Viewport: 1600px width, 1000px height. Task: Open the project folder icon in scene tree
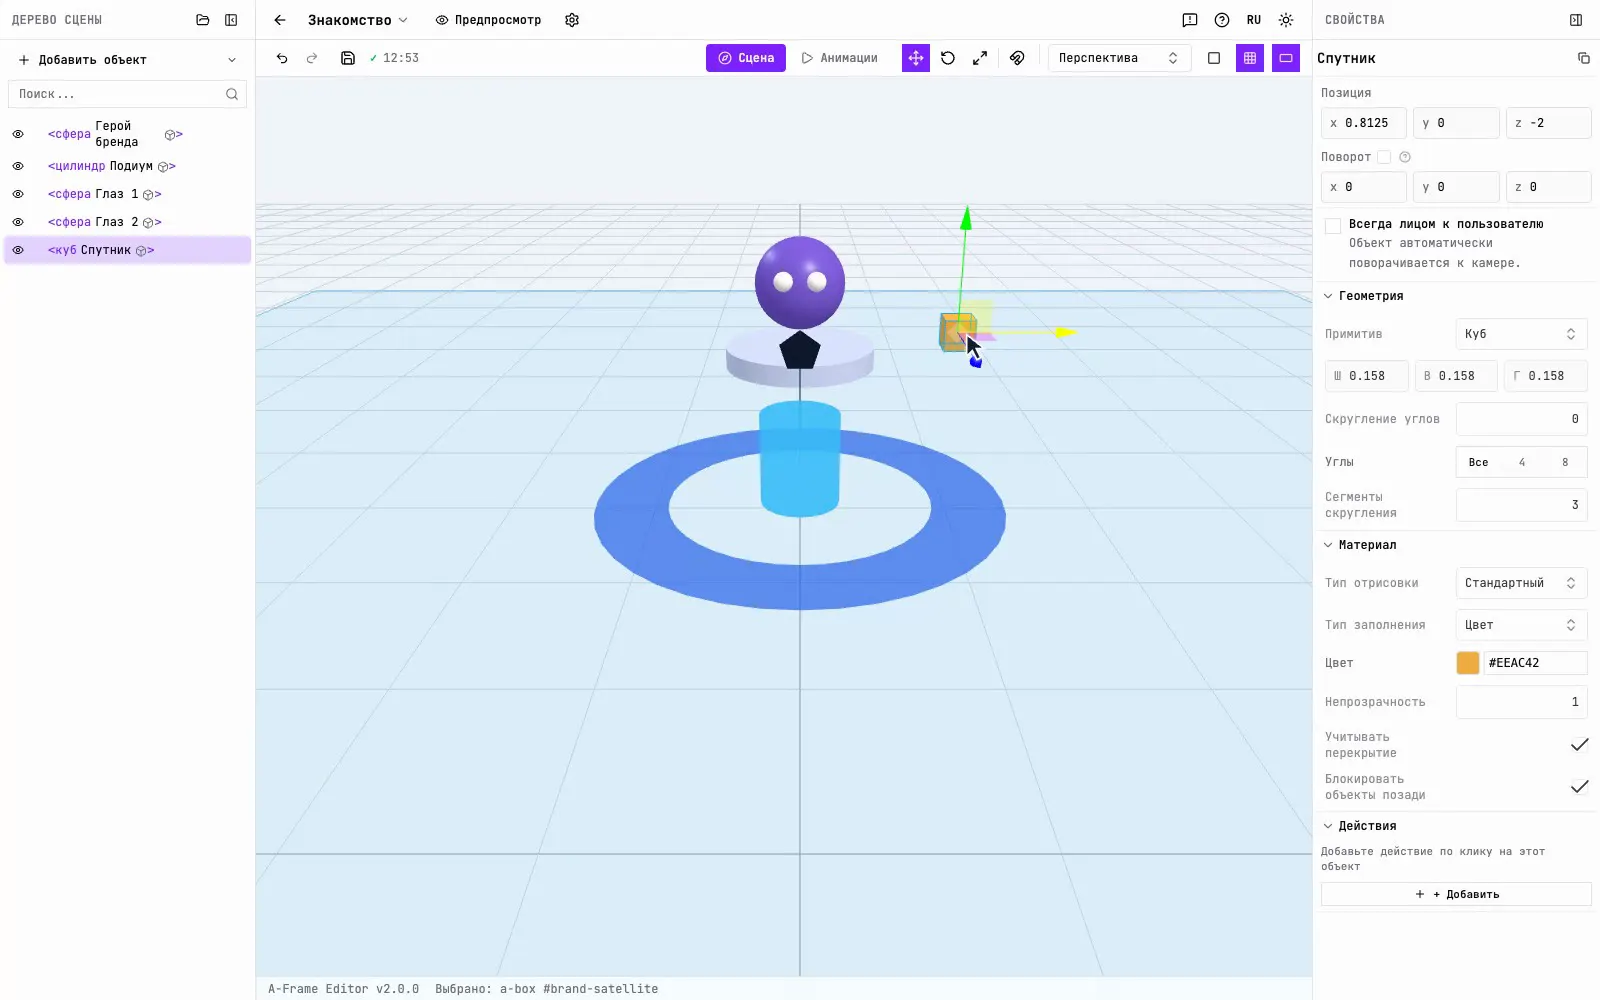click(x=203, y=20)
